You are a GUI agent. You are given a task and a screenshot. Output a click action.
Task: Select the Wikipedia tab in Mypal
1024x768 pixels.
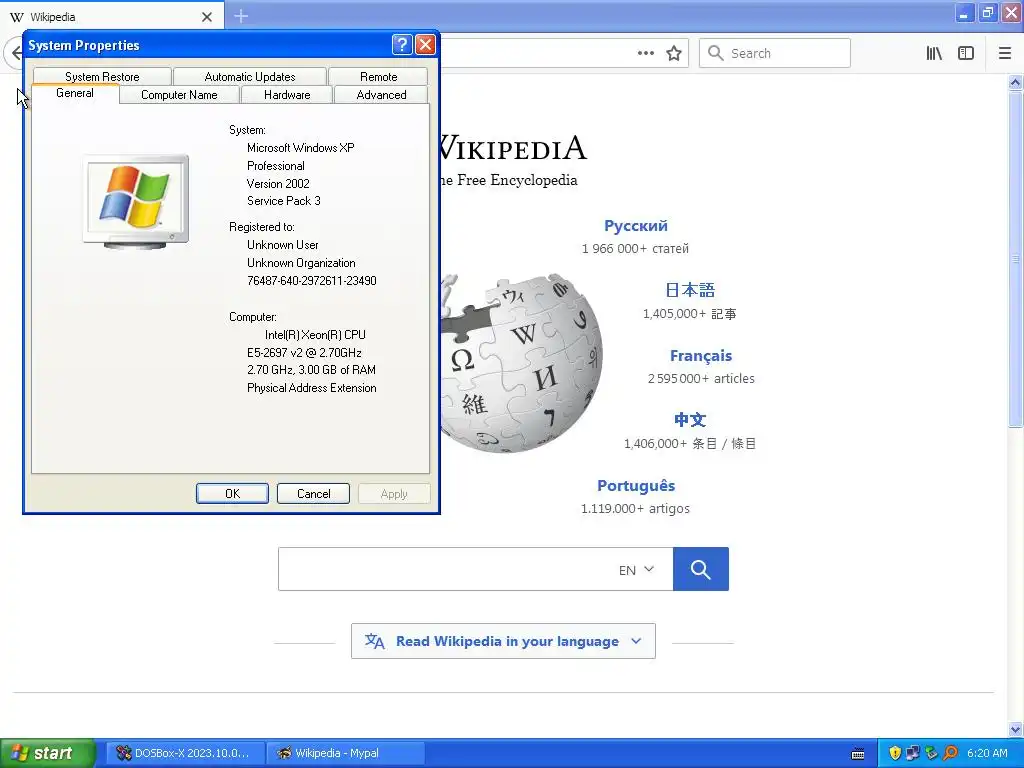click(112, 17)
